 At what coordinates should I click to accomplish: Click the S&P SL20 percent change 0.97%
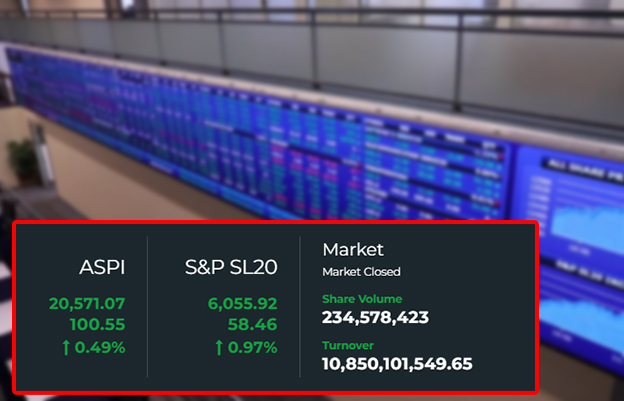(253, 348)
